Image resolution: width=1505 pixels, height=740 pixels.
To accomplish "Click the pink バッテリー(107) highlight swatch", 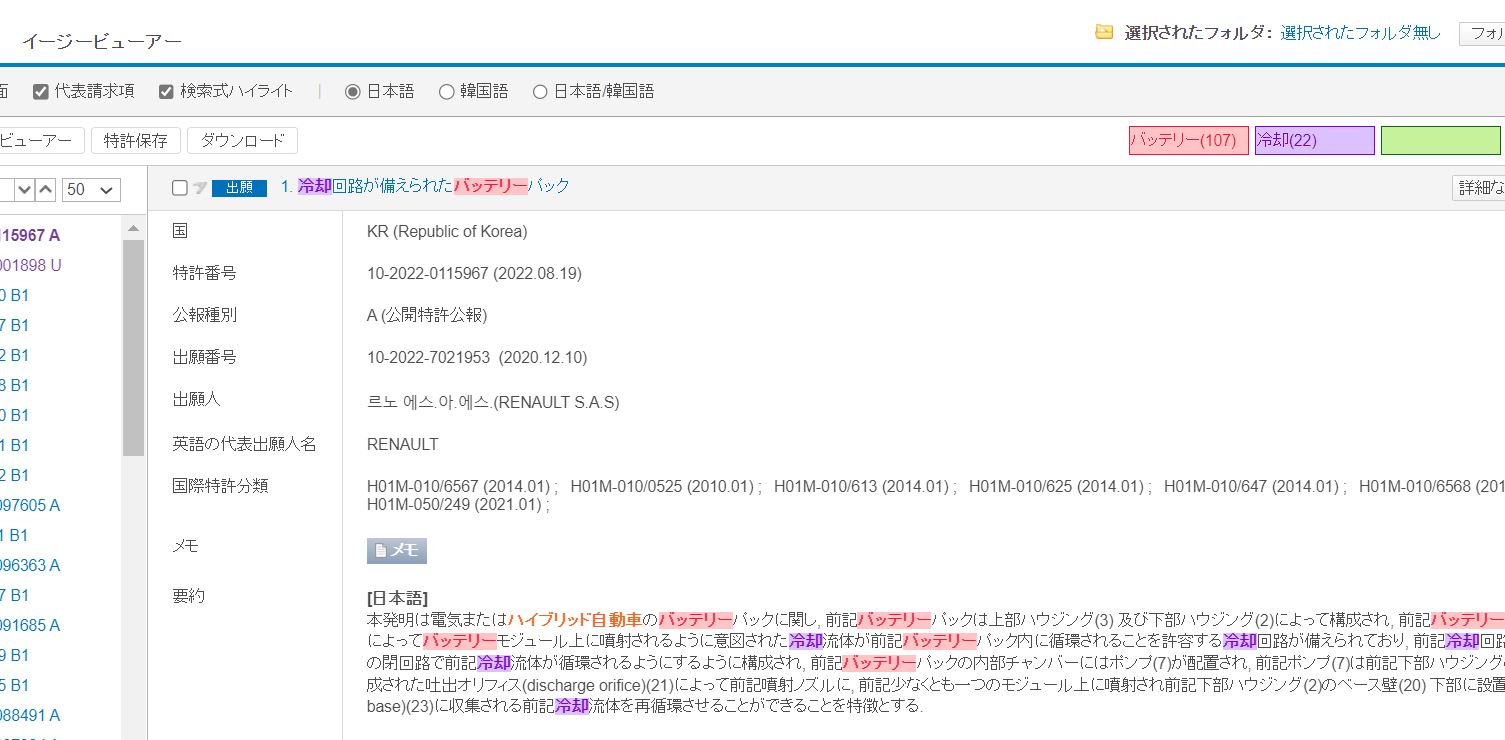I will point(1188,141).
